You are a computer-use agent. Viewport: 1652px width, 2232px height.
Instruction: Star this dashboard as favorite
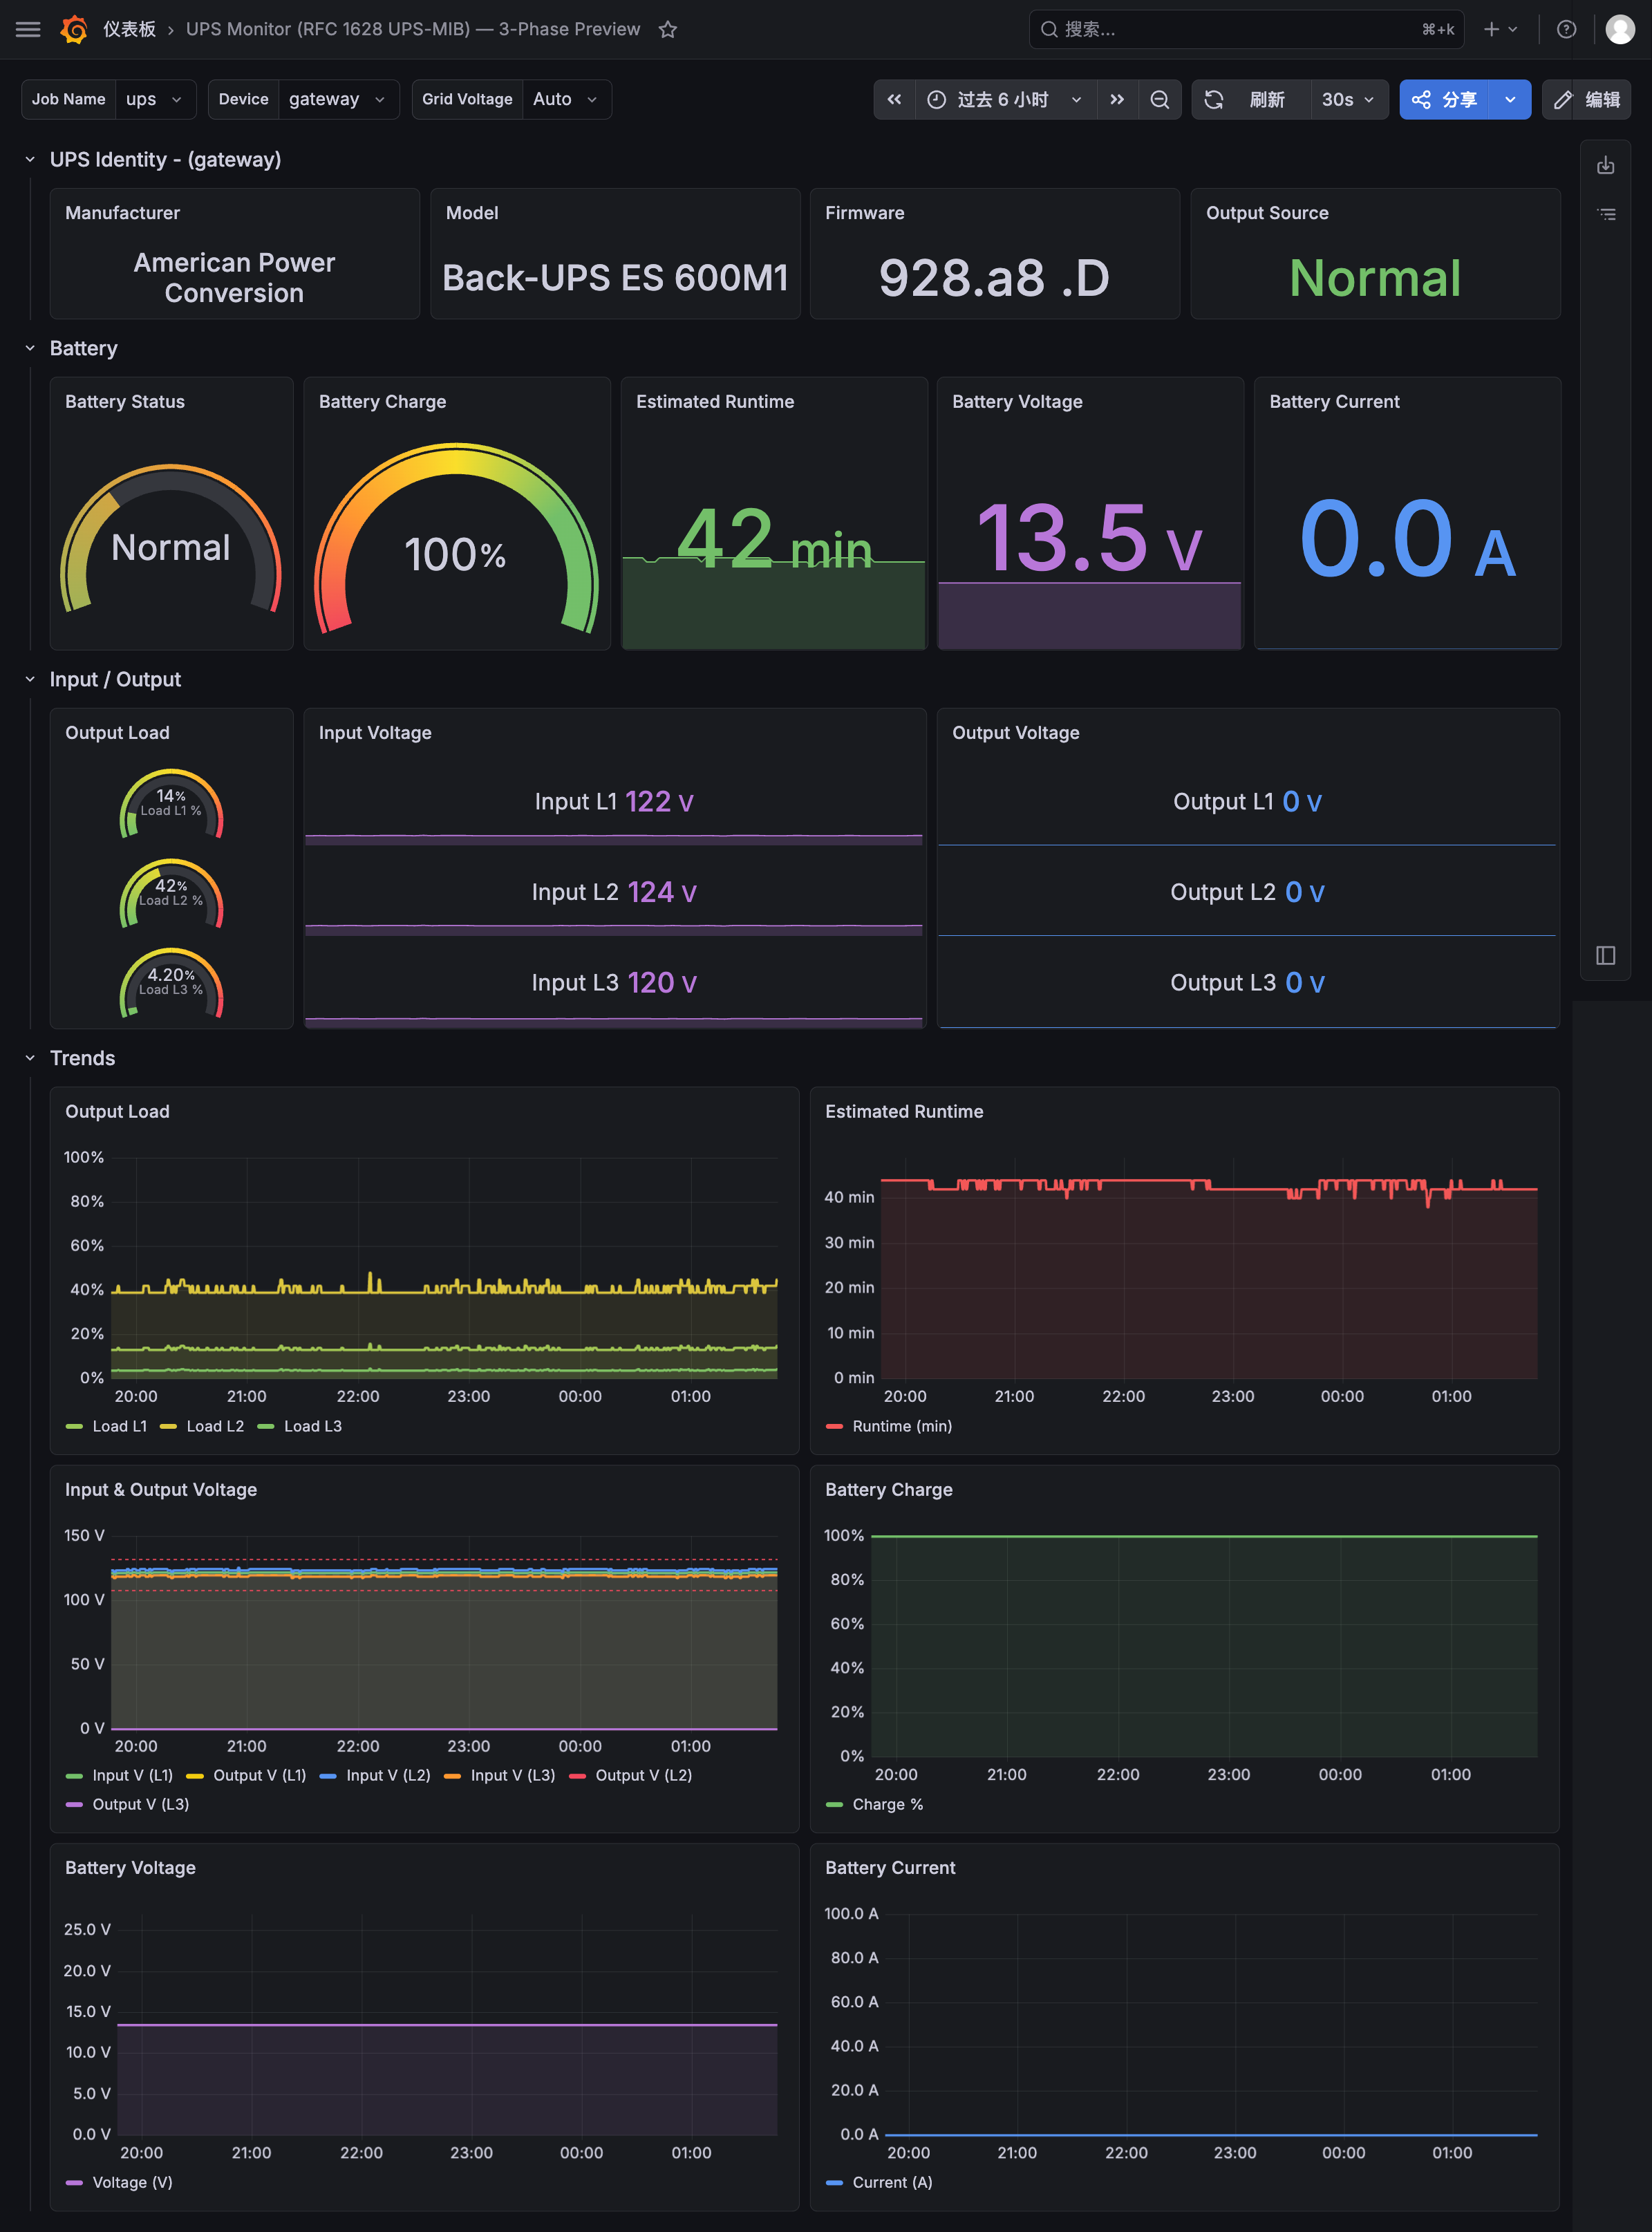tap(668, 29)
